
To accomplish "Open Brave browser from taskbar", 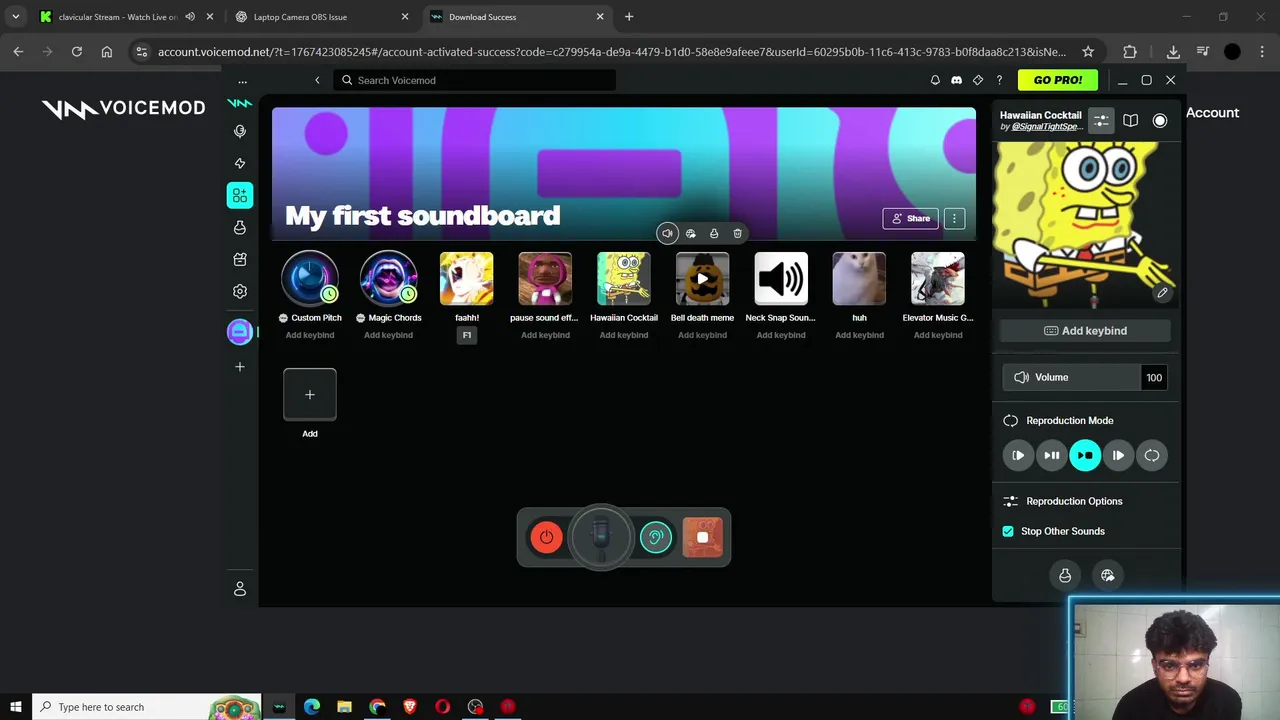I will pyautogui.click(x=410, y=707).
